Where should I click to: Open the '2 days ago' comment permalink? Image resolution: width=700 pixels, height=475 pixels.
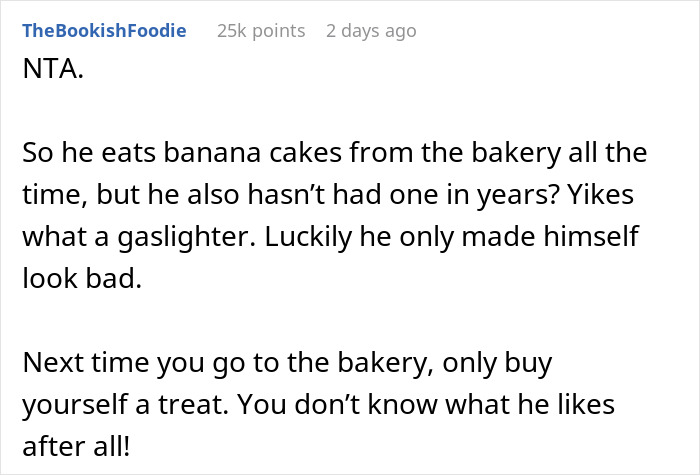371,30
